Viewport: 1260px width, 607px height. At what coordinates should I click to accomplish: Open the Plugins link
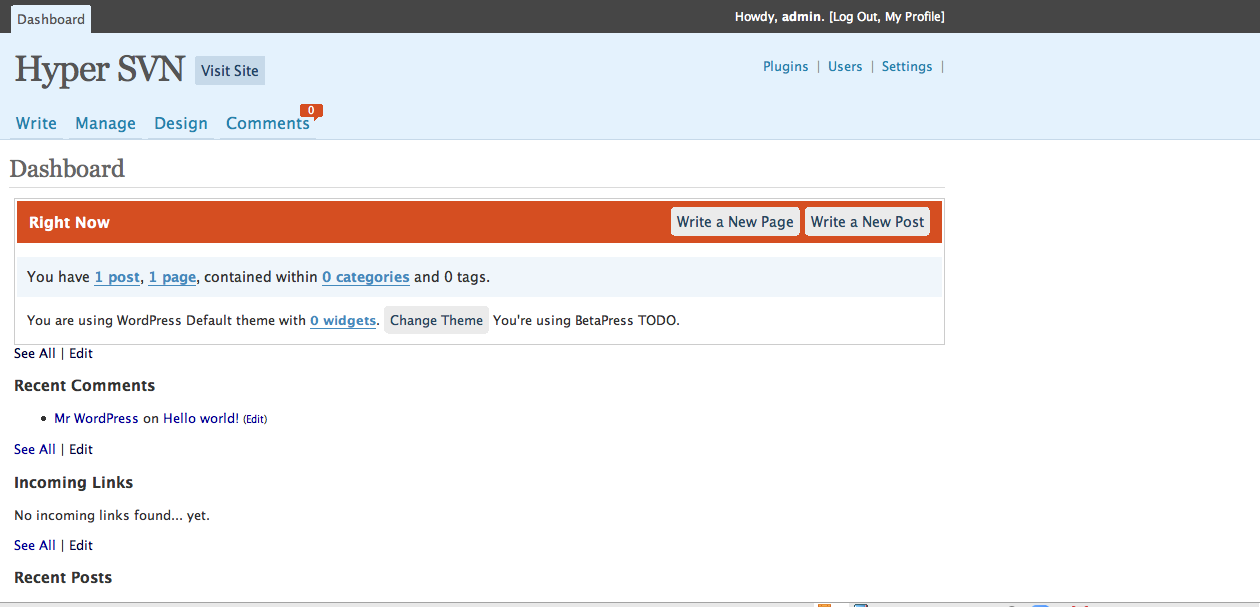click(x=785, y=66)
